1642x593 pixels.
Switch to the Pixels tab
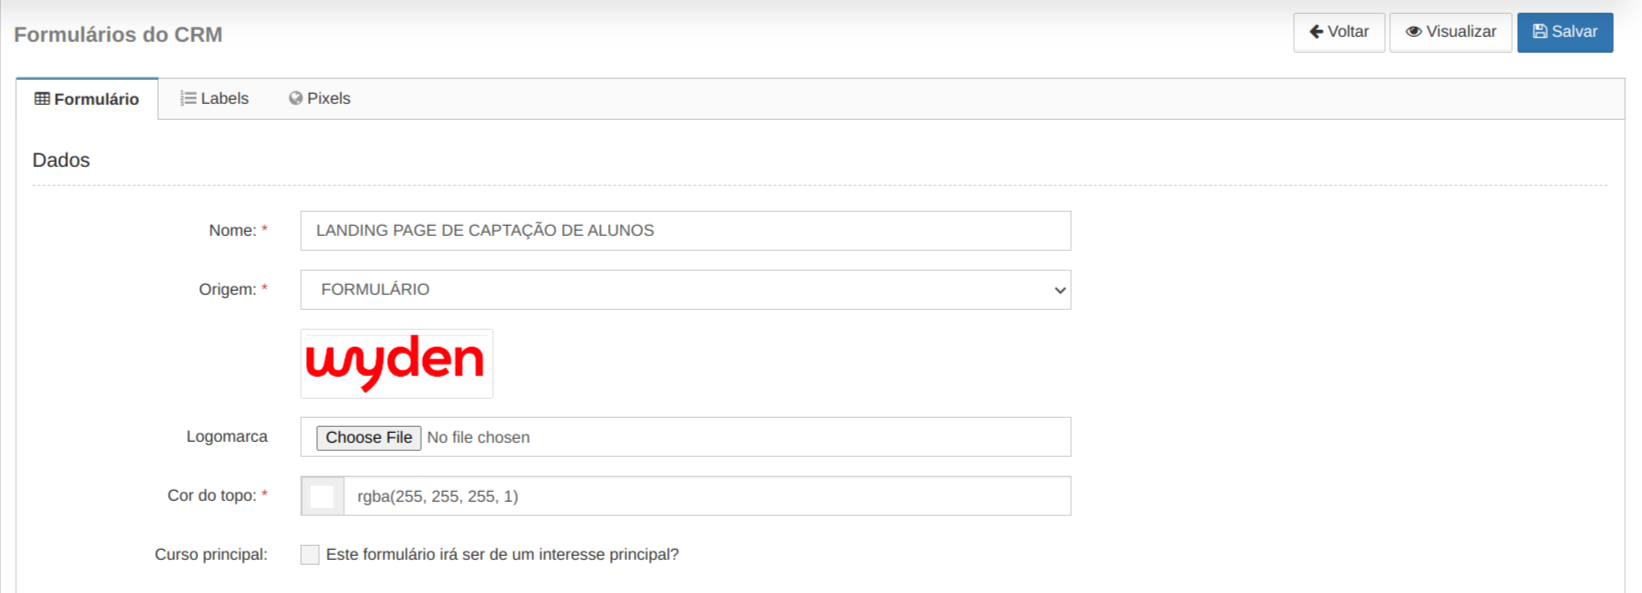tap(320, 98)
